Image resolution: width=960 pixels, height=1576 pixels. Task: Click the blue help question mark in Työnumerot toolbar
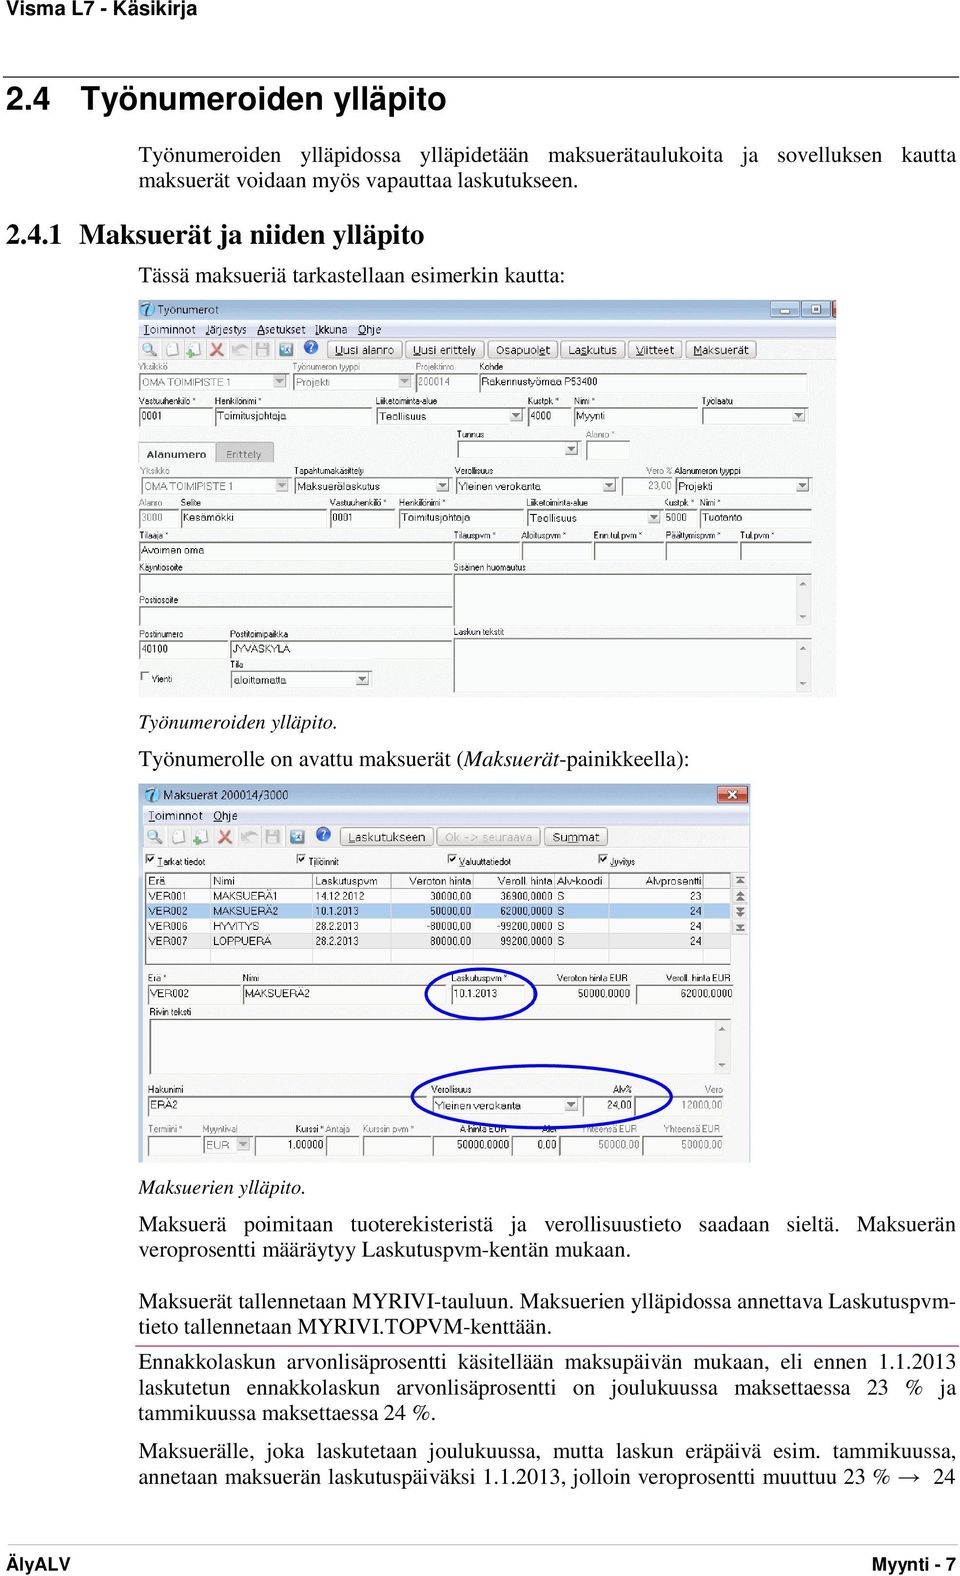click(311, 348)
